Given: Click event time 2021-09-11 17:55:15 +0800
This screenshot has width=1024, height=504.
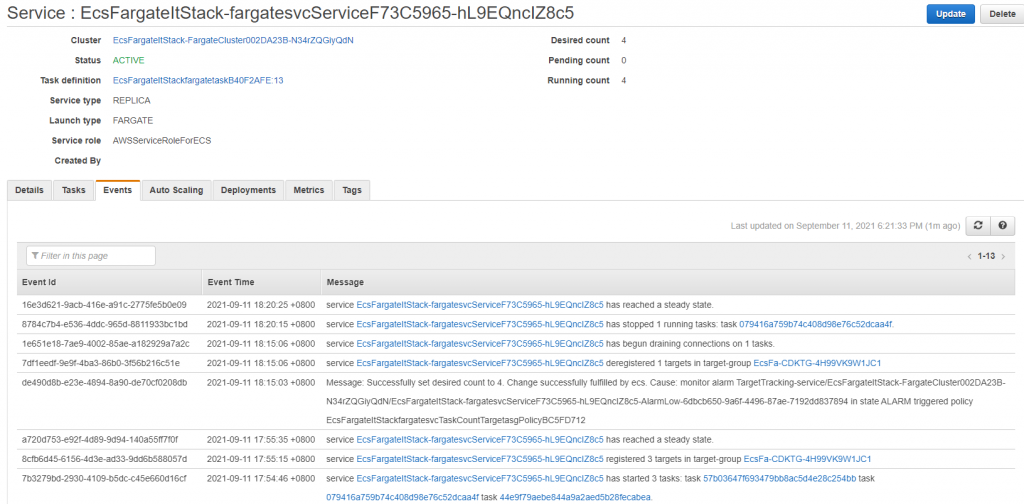Looking at the screenshot, I should click(x=261, y=459).
